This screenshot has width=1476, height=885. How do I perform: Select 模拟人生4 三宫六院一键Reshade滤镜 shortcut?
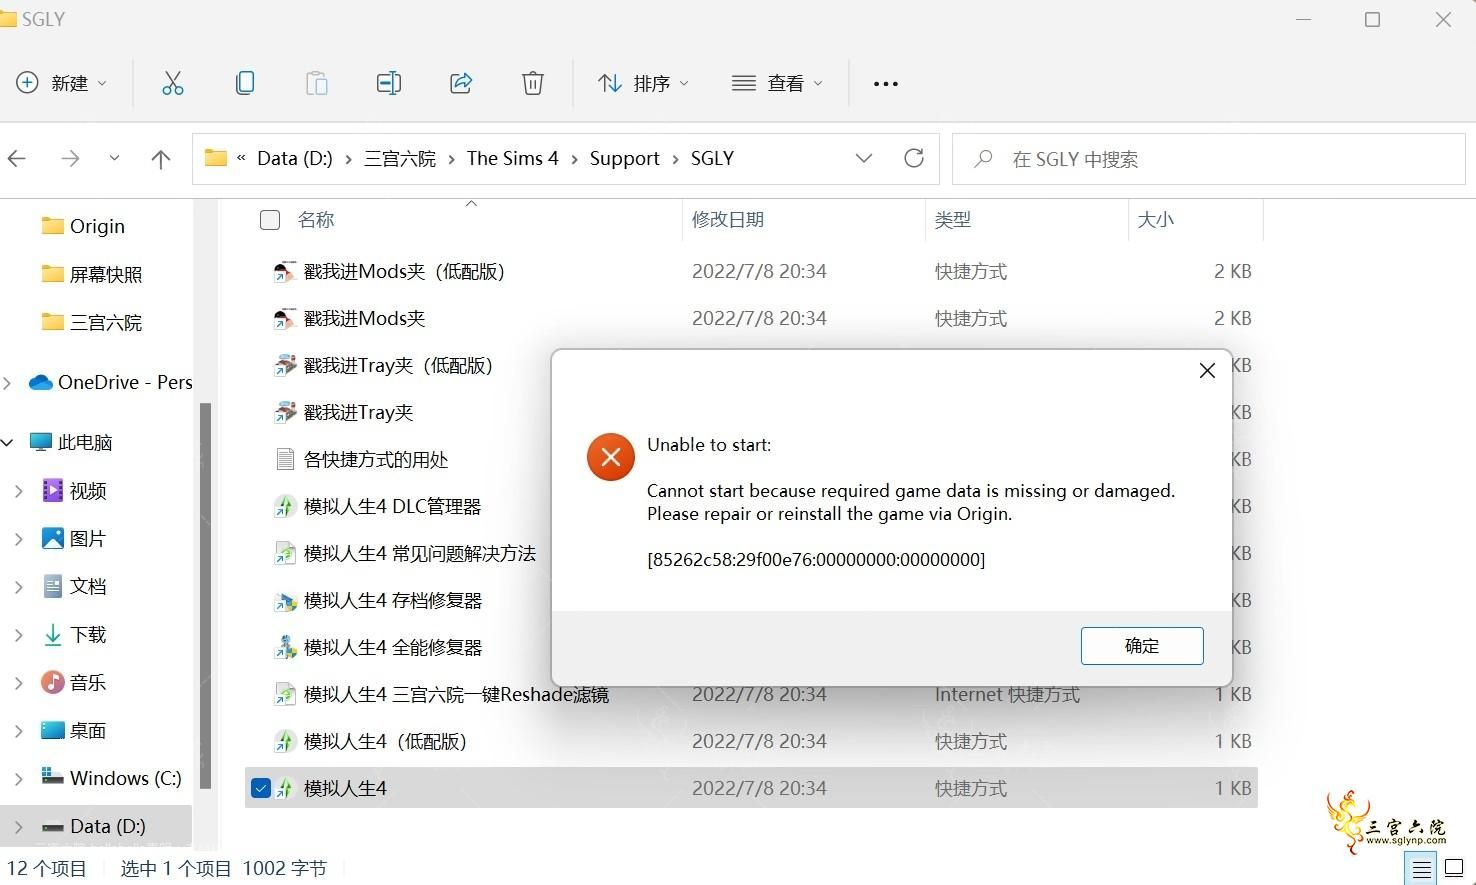[441, 694]
